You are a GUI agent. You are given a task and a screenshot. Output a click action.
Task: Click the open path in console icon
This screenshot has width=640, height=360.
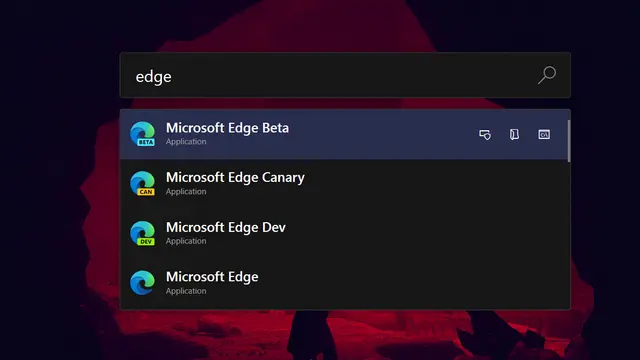point(544,134)
